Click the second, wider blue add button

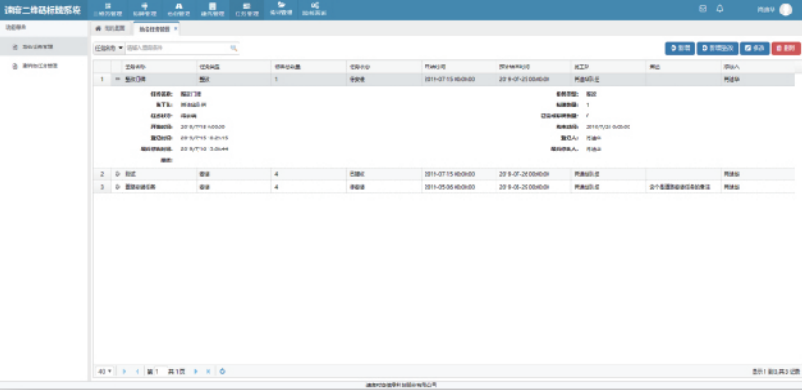(717, 48)
